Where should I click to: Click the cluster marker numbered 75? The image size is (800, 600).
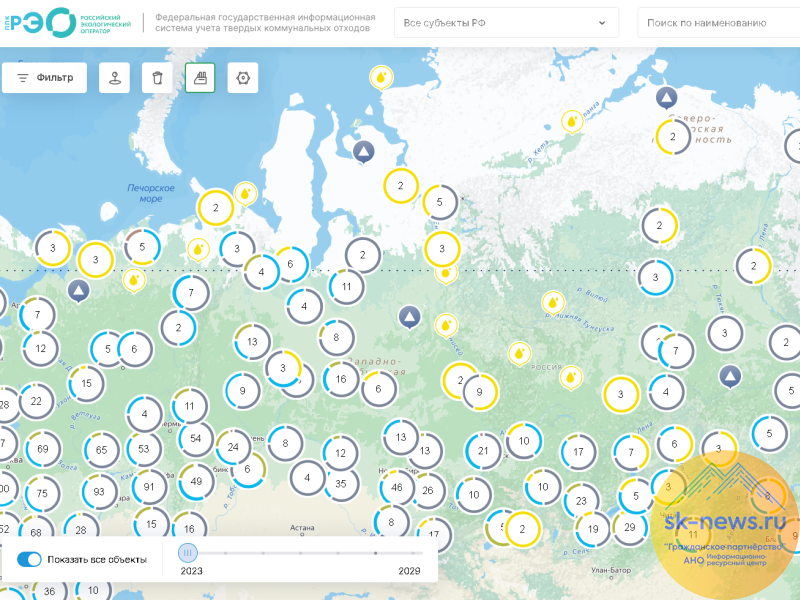click(42, 494)
